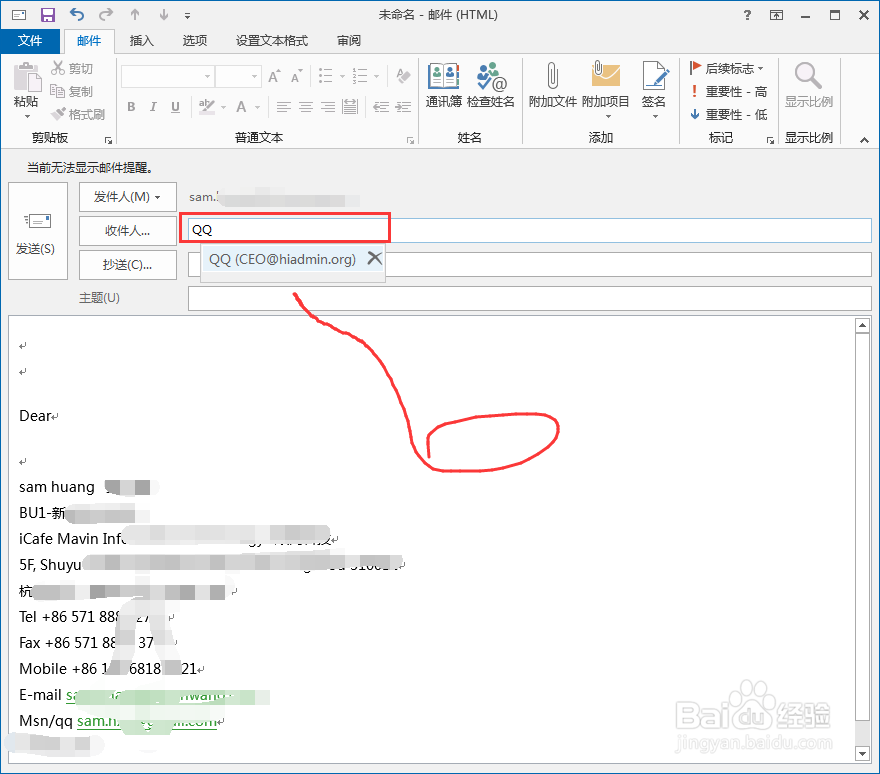Click the recipient field containing QQ
880x774 pixels.
point(529,230)
